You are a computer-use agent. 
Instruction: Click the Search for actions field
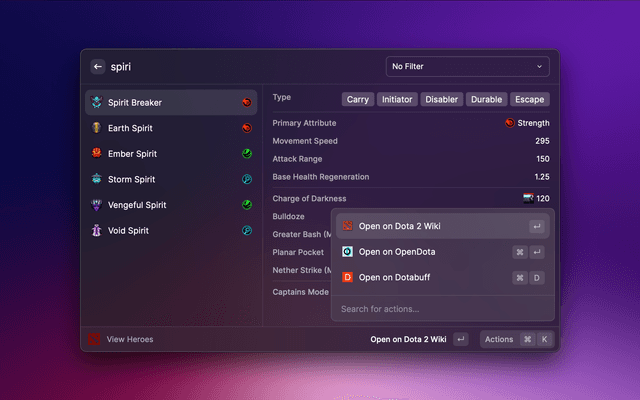pos(442,308)
